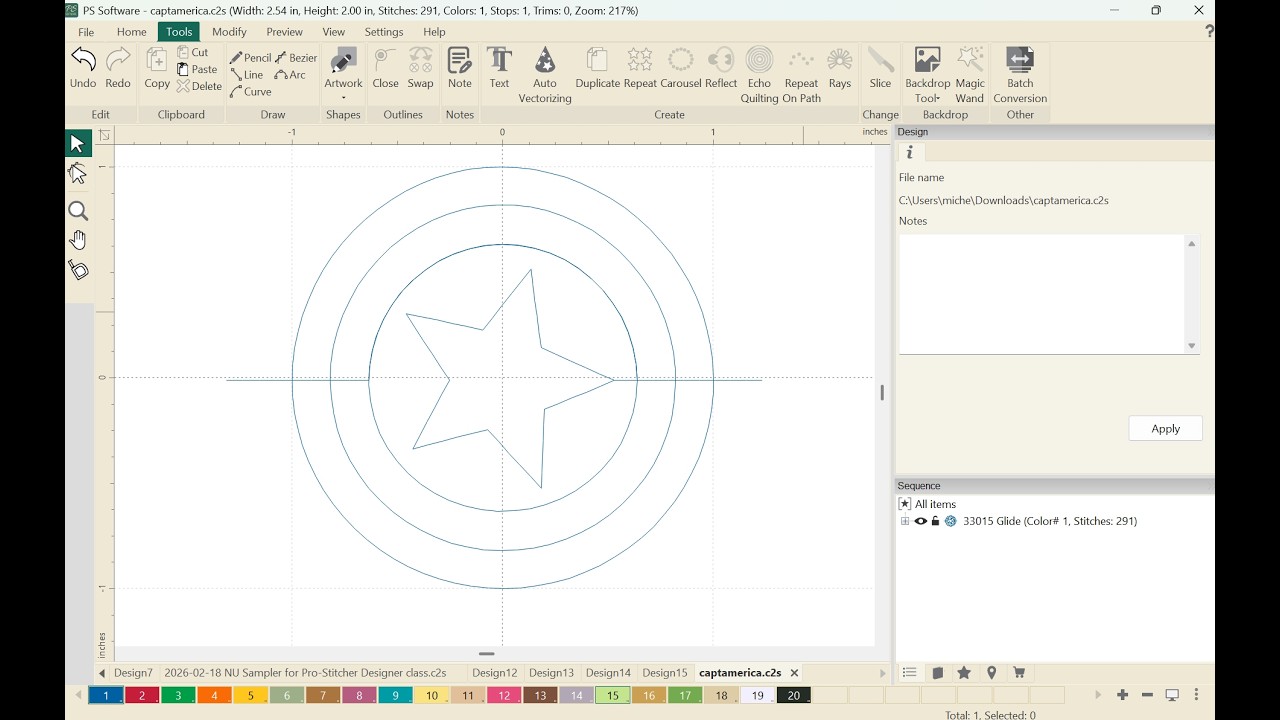Select the Arc draw tool
Image resolution: width=1280 pixels, height=720 pixels.
coord(290,75)
